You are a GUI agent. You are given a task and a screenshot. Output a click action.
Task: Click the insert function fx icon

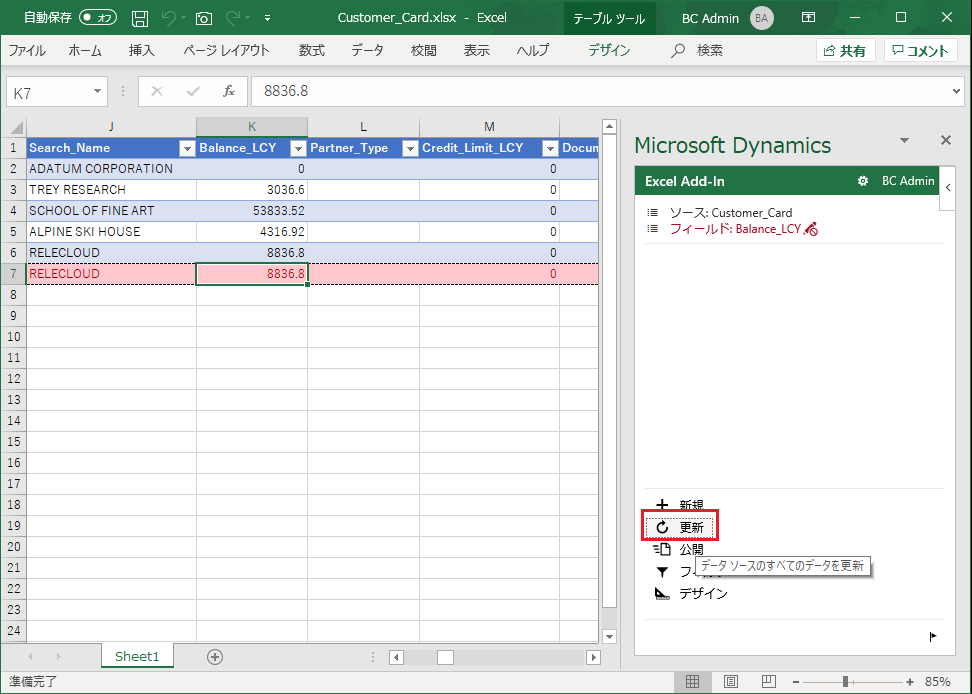(229, 92)
